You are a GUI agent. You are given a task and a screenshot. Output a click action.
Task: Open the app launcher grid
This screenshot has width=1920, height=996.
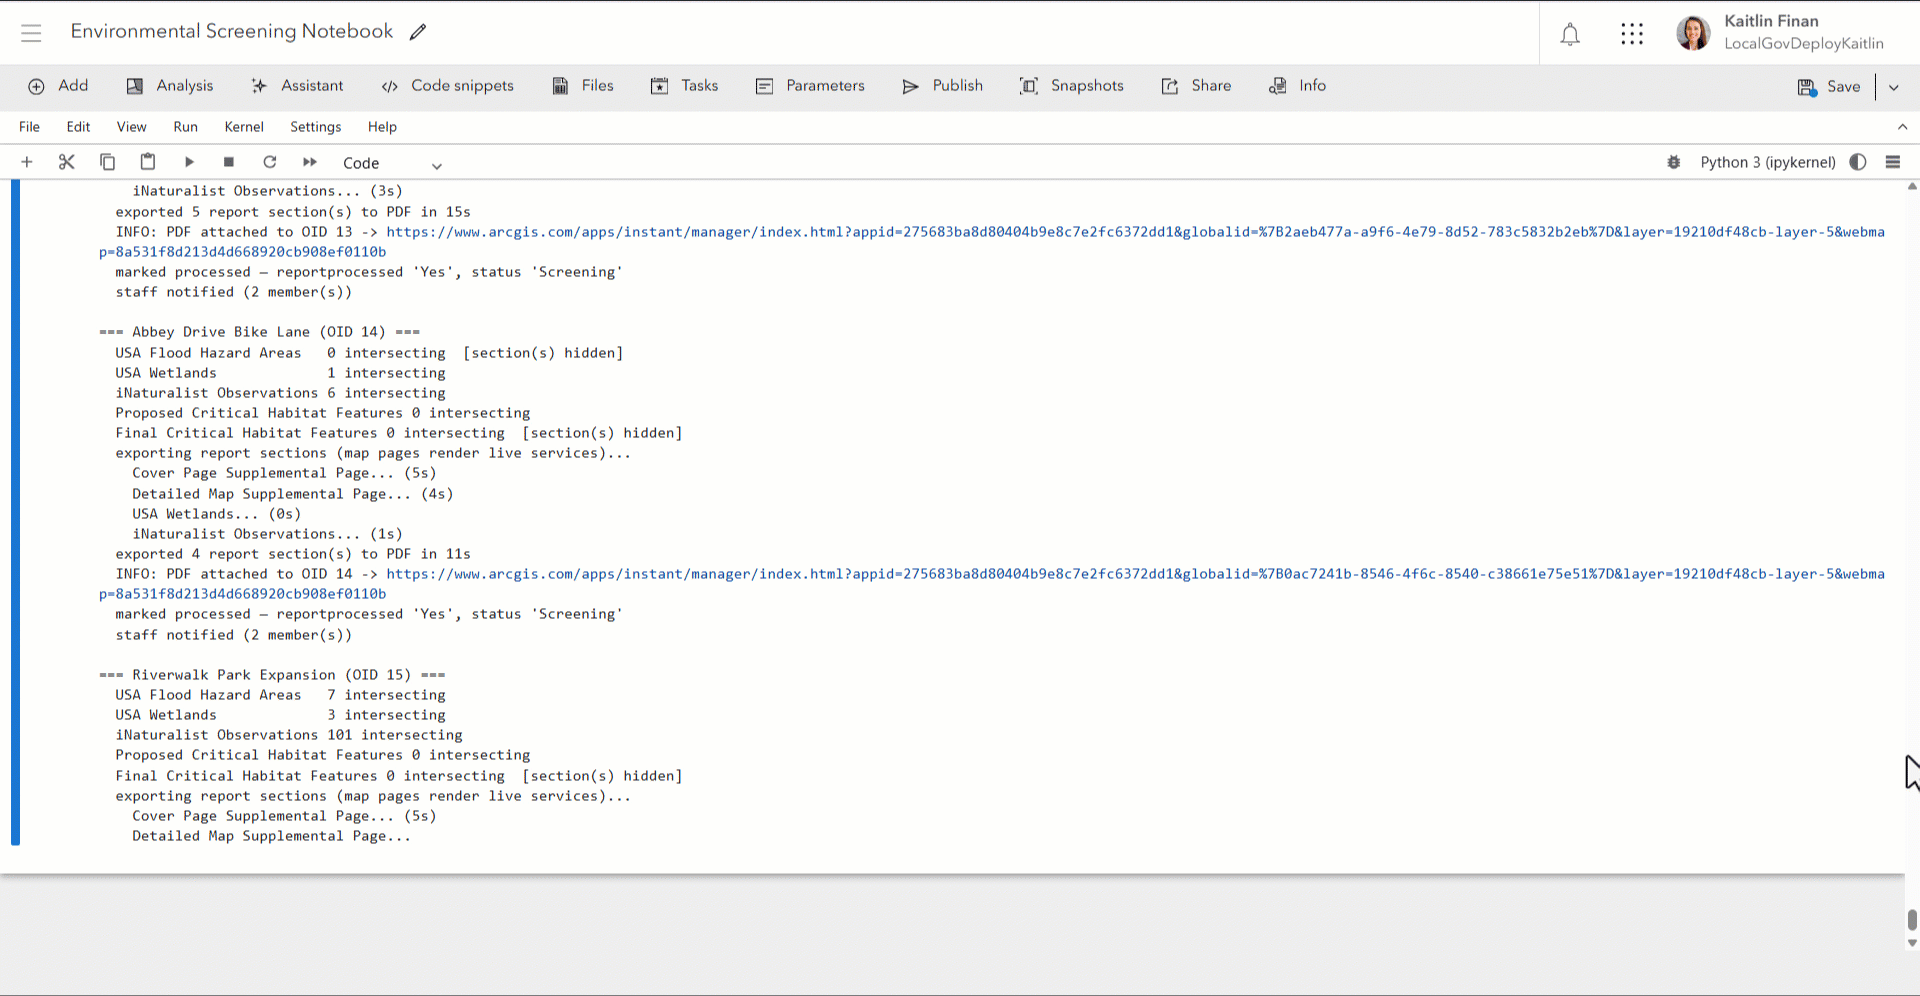[x=1632, y=34]
